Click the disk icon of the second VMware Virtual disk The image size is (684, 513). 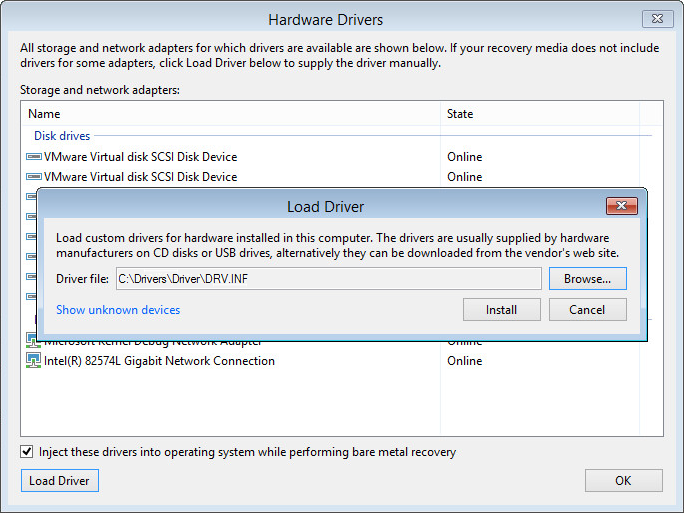pos(34,177)
